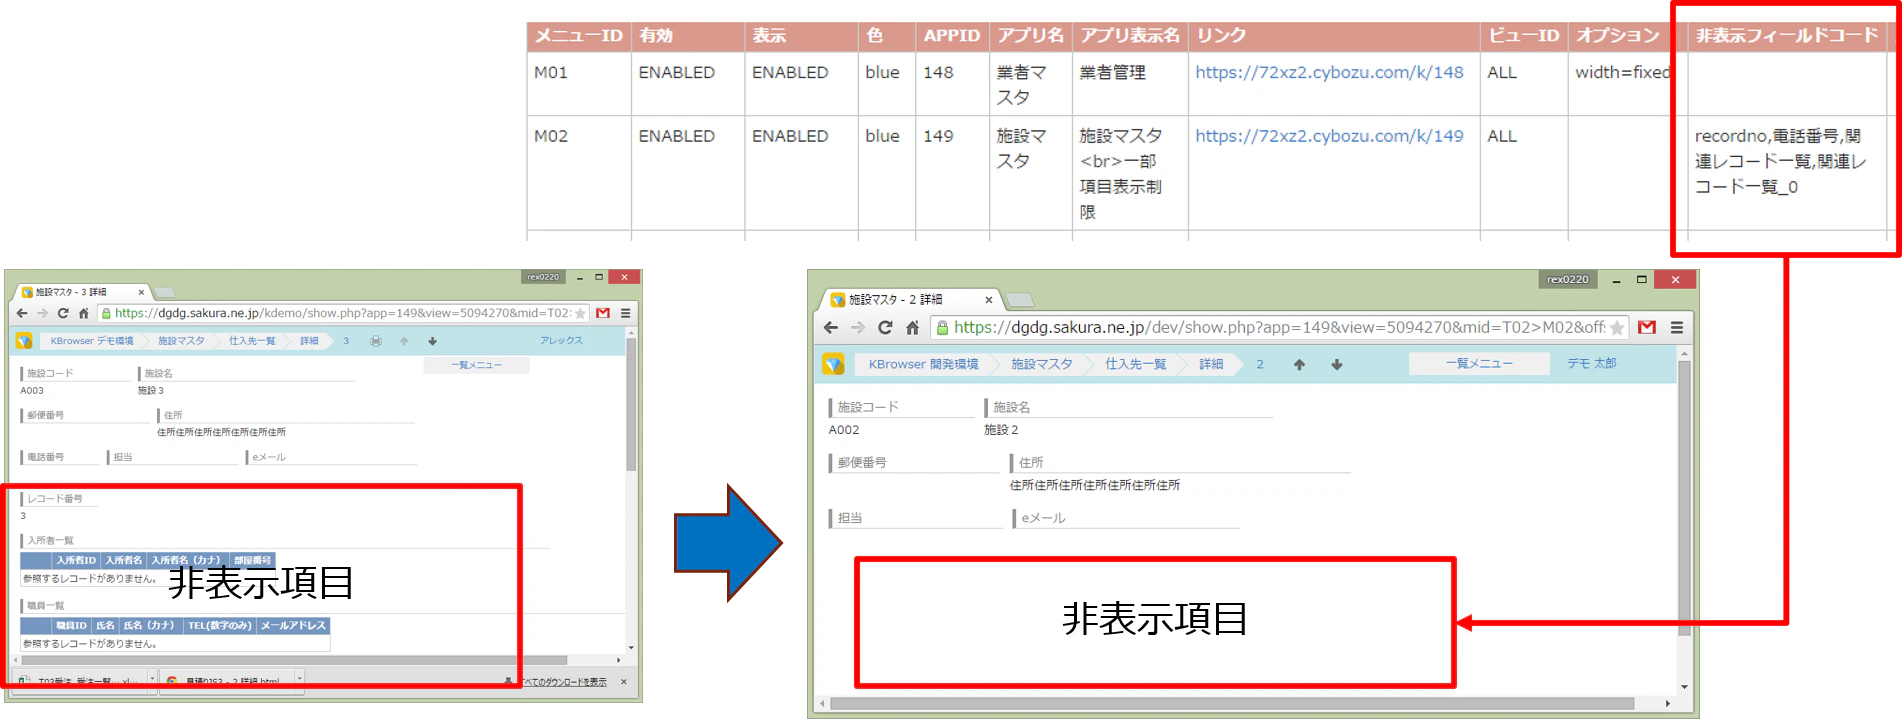Open new tab in the kdemo window
The height and width of the screenshot is (719, 1902).
click(165, 293)
